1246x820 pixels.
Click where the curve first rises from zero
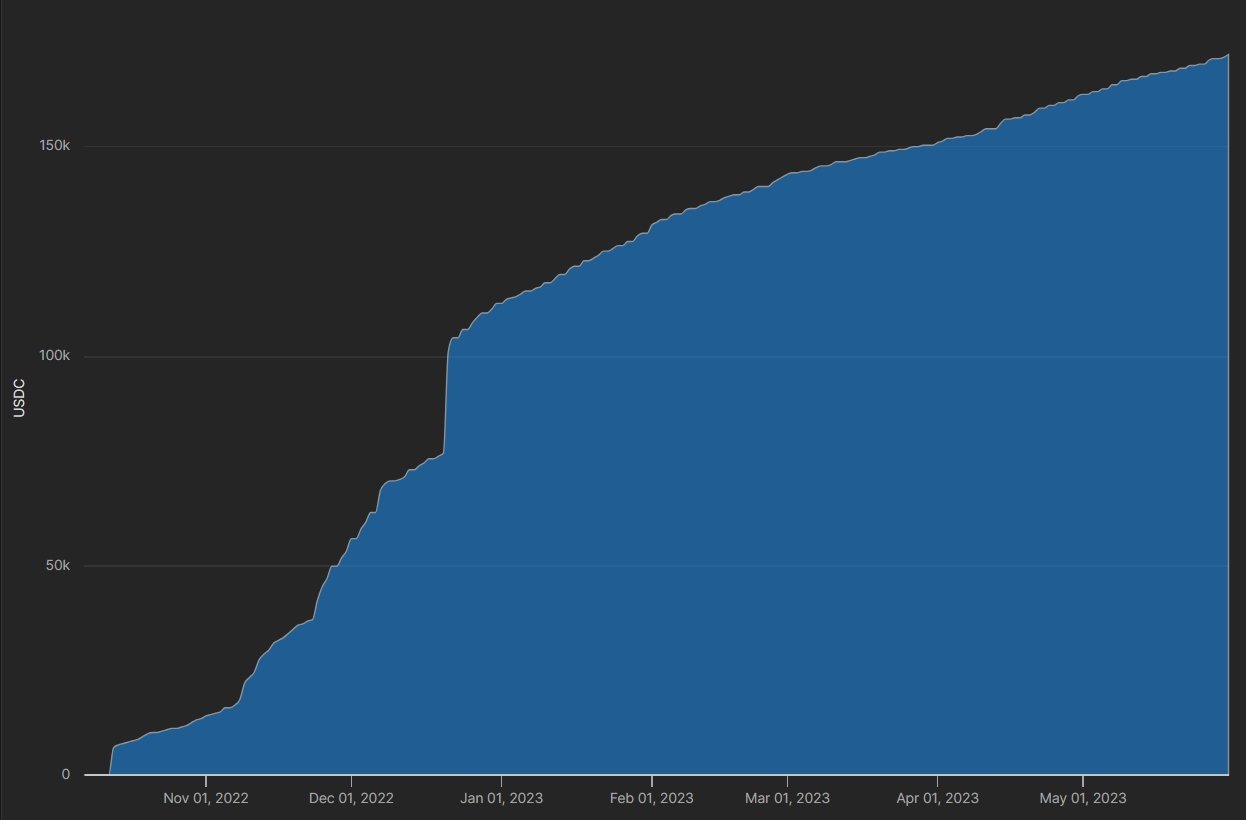(x=109, y=768)
